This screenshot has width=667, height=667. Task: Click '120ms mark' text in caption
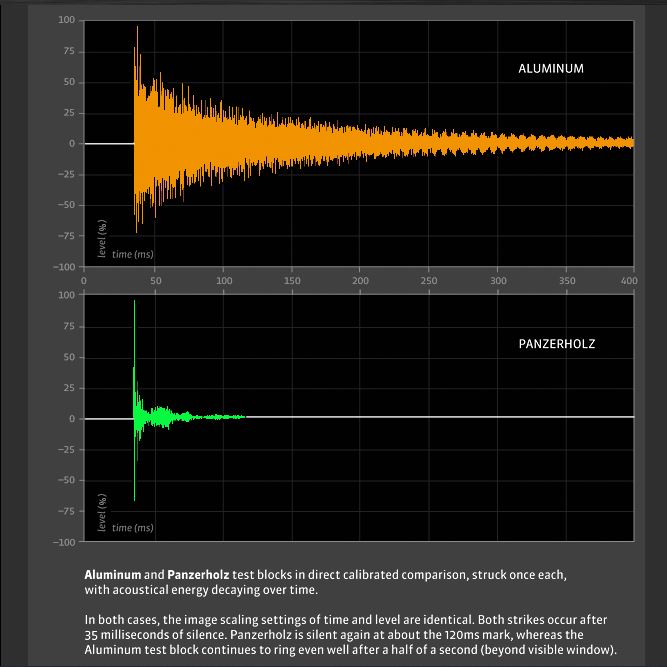tap(477, 635)
